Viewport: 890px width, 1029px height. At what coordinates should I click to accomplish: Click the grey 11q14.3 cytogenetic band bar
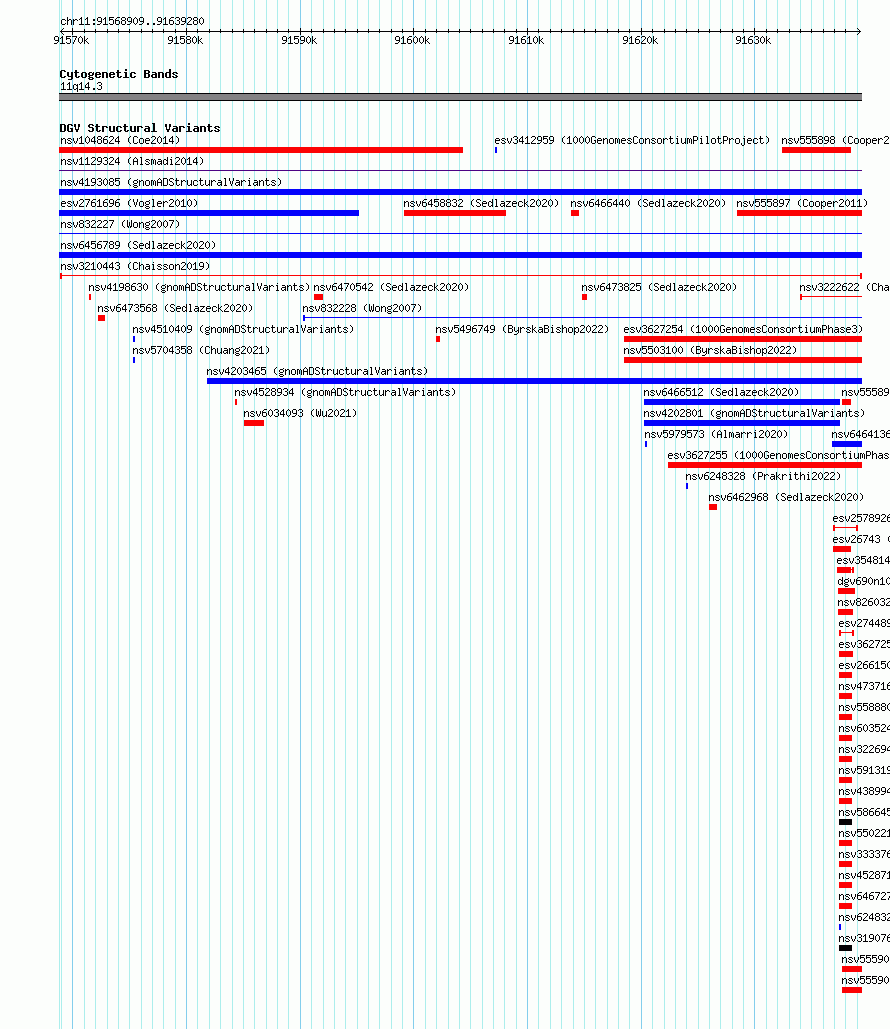coord(460,97)
